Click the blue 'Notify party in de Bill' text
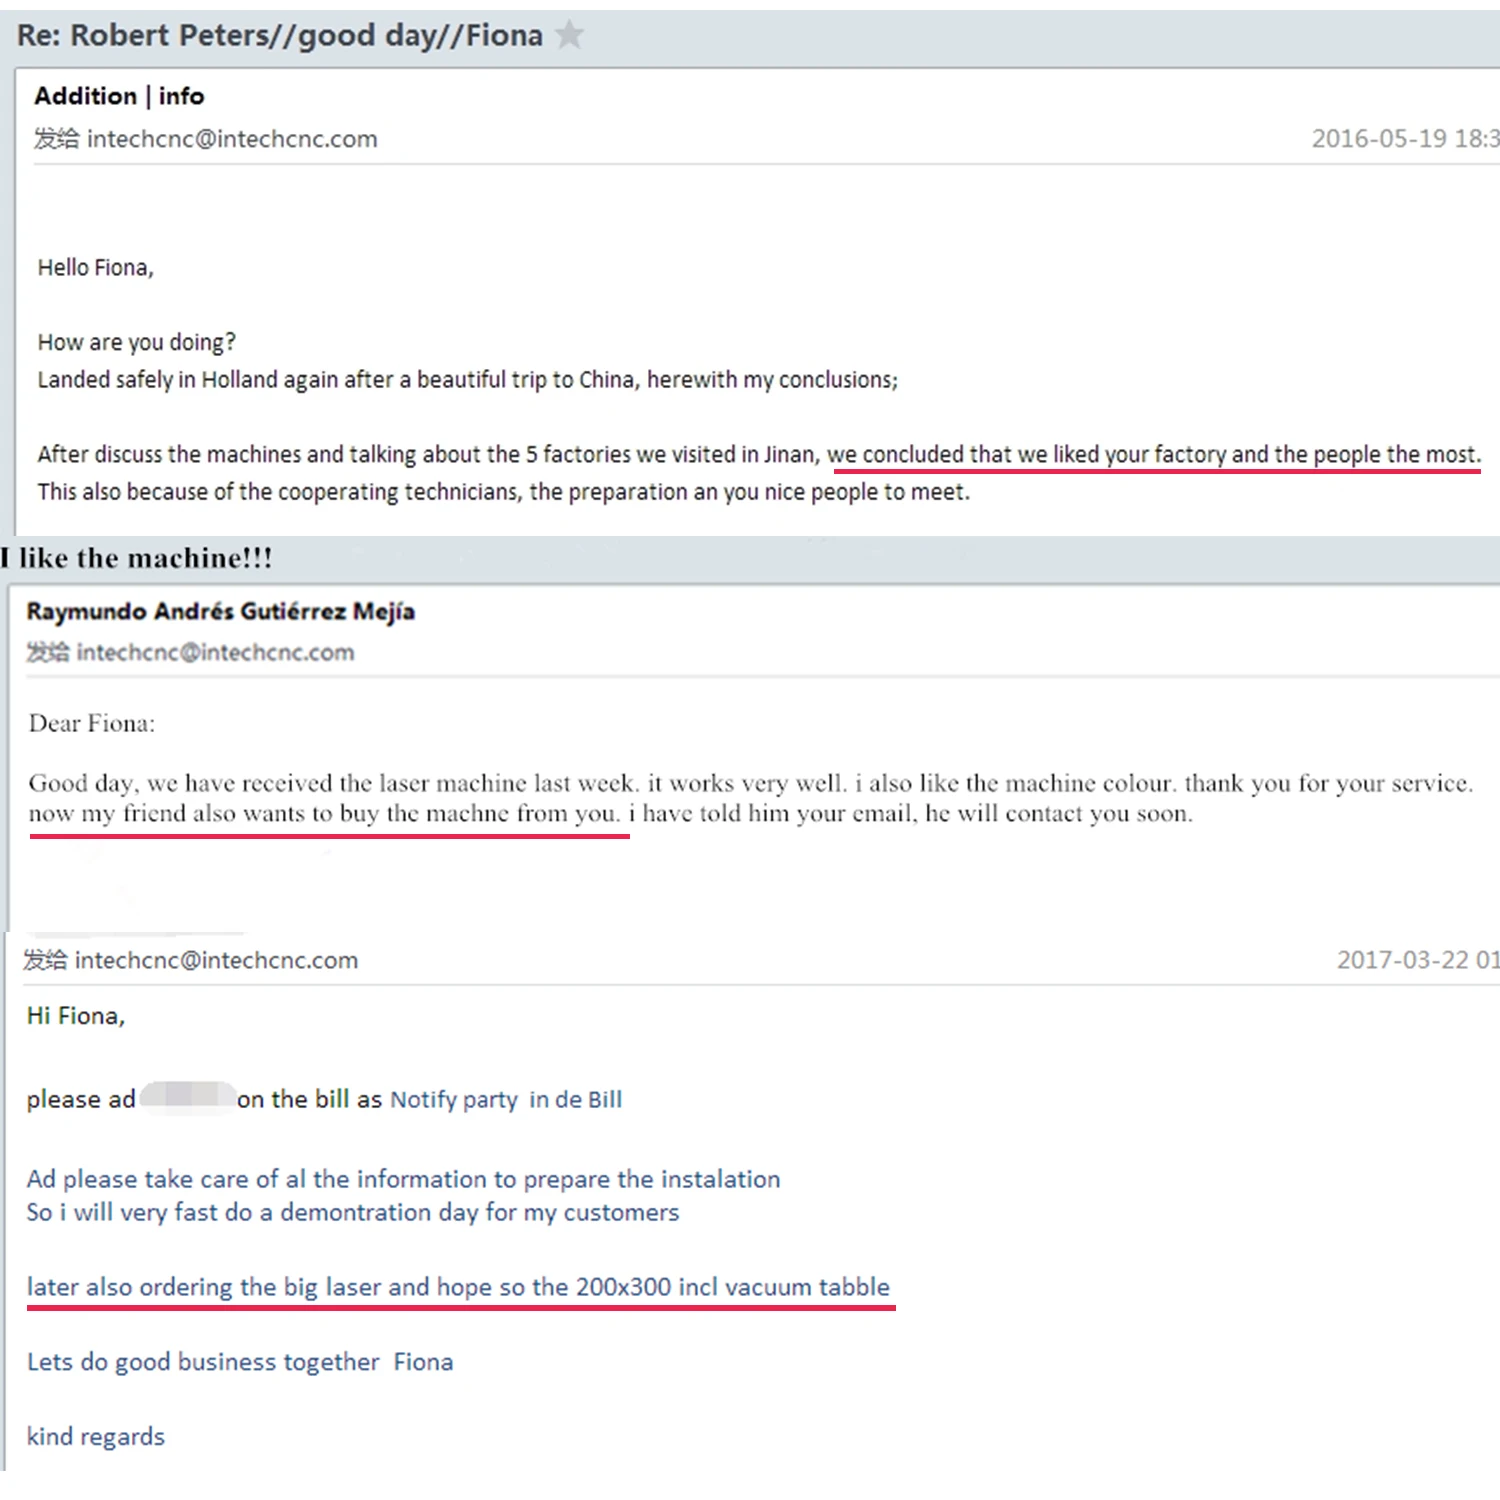The image size is (1500, 1500). point(505,1100)
